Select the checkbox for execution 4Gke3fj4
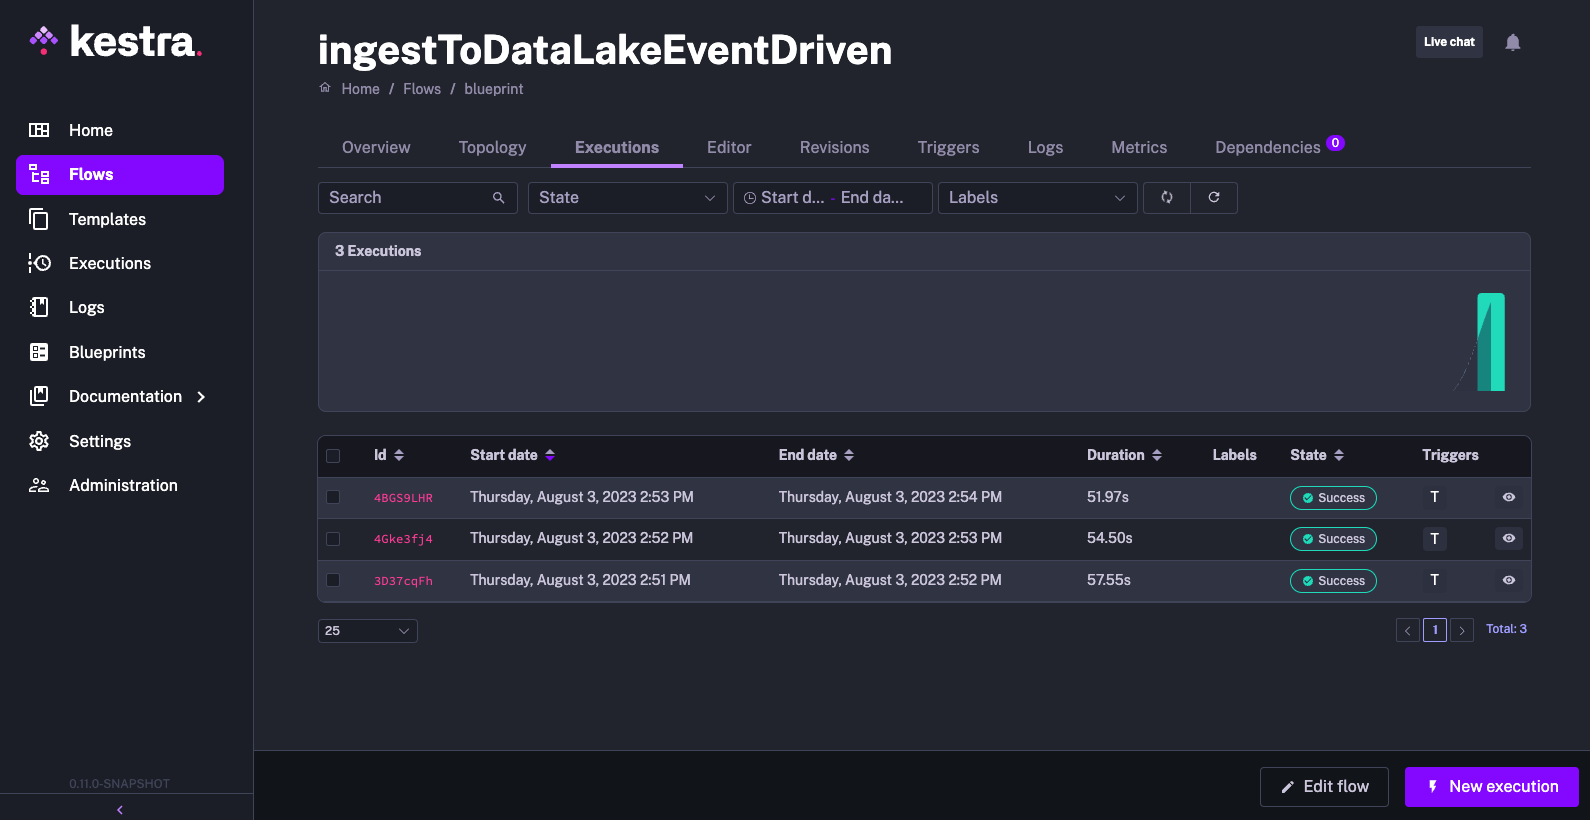This screenshot has width=1590, height=820. click(333, 539)
